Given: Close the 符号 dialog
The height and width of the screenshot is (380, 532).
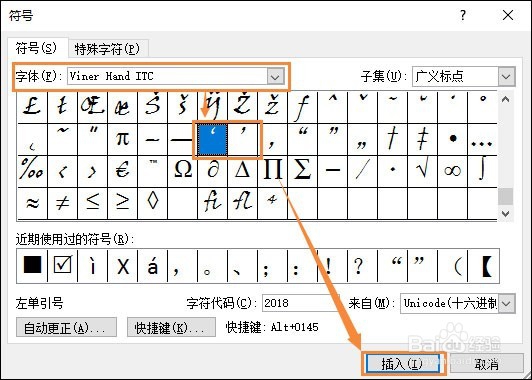Looking at the screenshot, I should pyautogui.click(x=508, y=15).
